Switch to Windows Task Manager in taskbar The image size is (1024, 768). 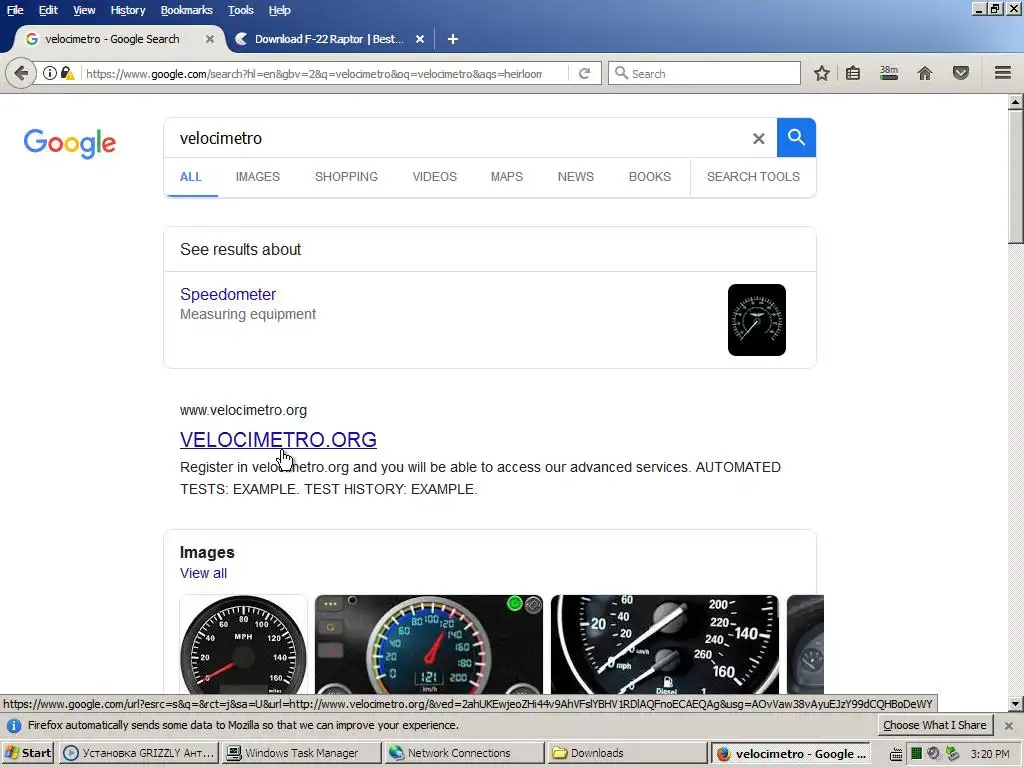[302, 753]
